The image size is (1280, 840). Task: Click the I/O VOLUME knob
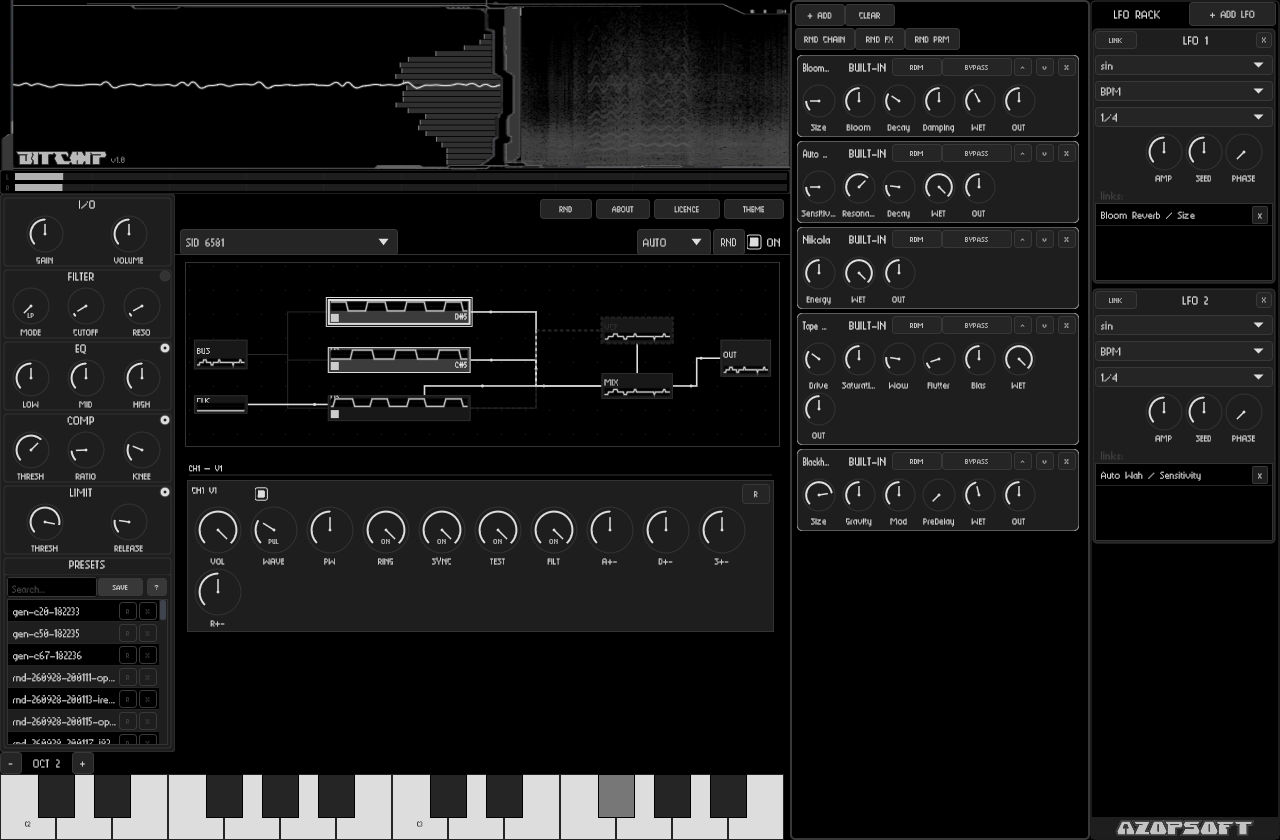pyautogui.click(x=128, y=234)
